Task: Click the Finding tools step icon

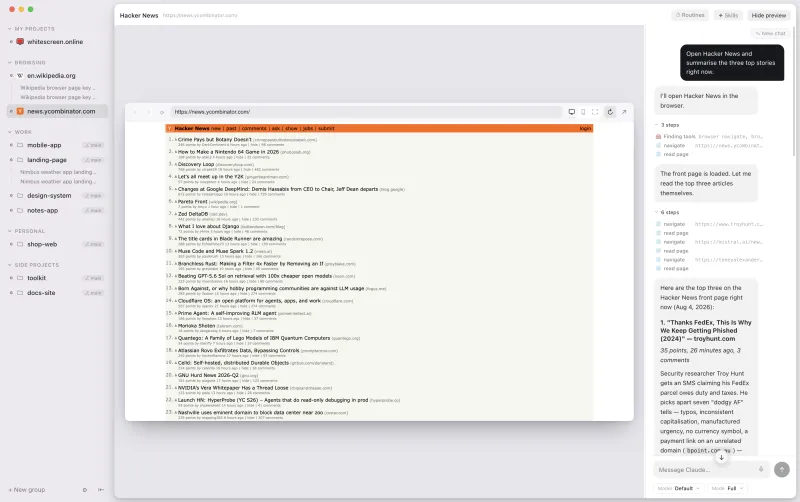Action: (x=658, y=137)
